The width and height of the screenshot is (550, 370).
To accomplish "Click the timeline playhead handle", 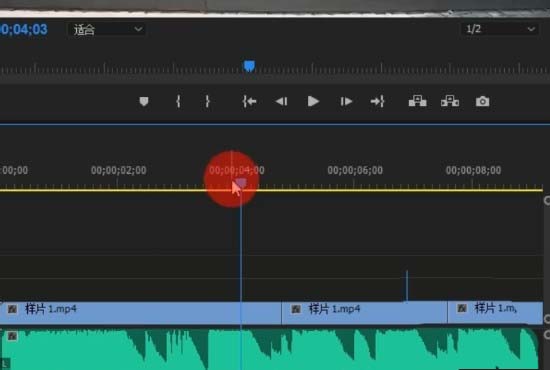I will click(x=241, y=183).
